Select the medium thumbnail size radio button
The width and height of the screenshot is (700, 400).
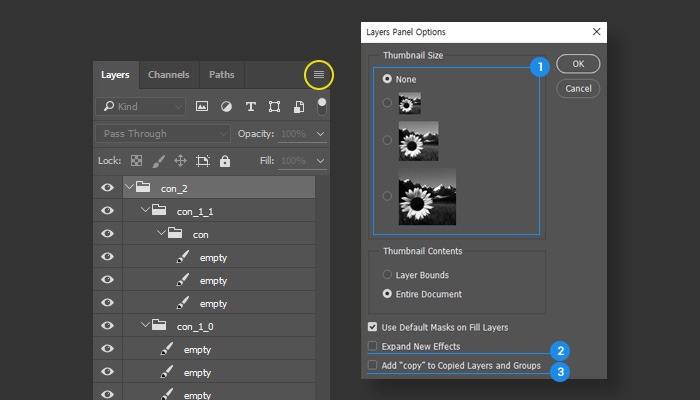387,140
